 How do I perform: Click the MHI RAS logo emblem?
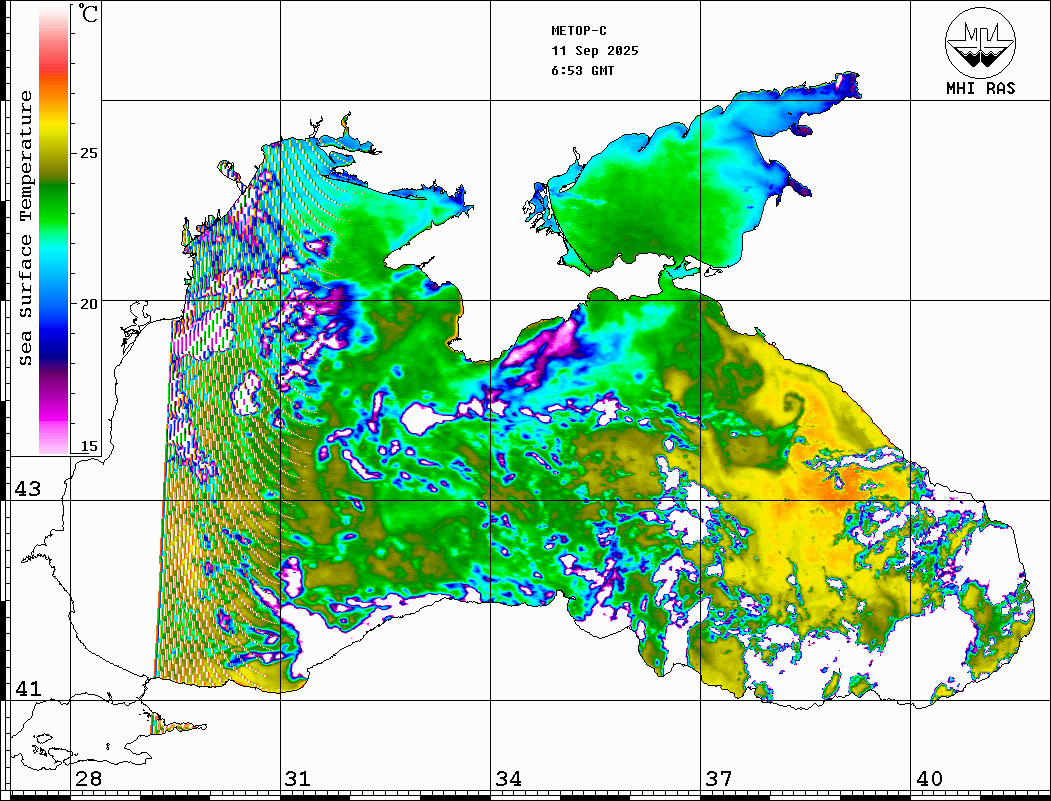tap(980, 42)
